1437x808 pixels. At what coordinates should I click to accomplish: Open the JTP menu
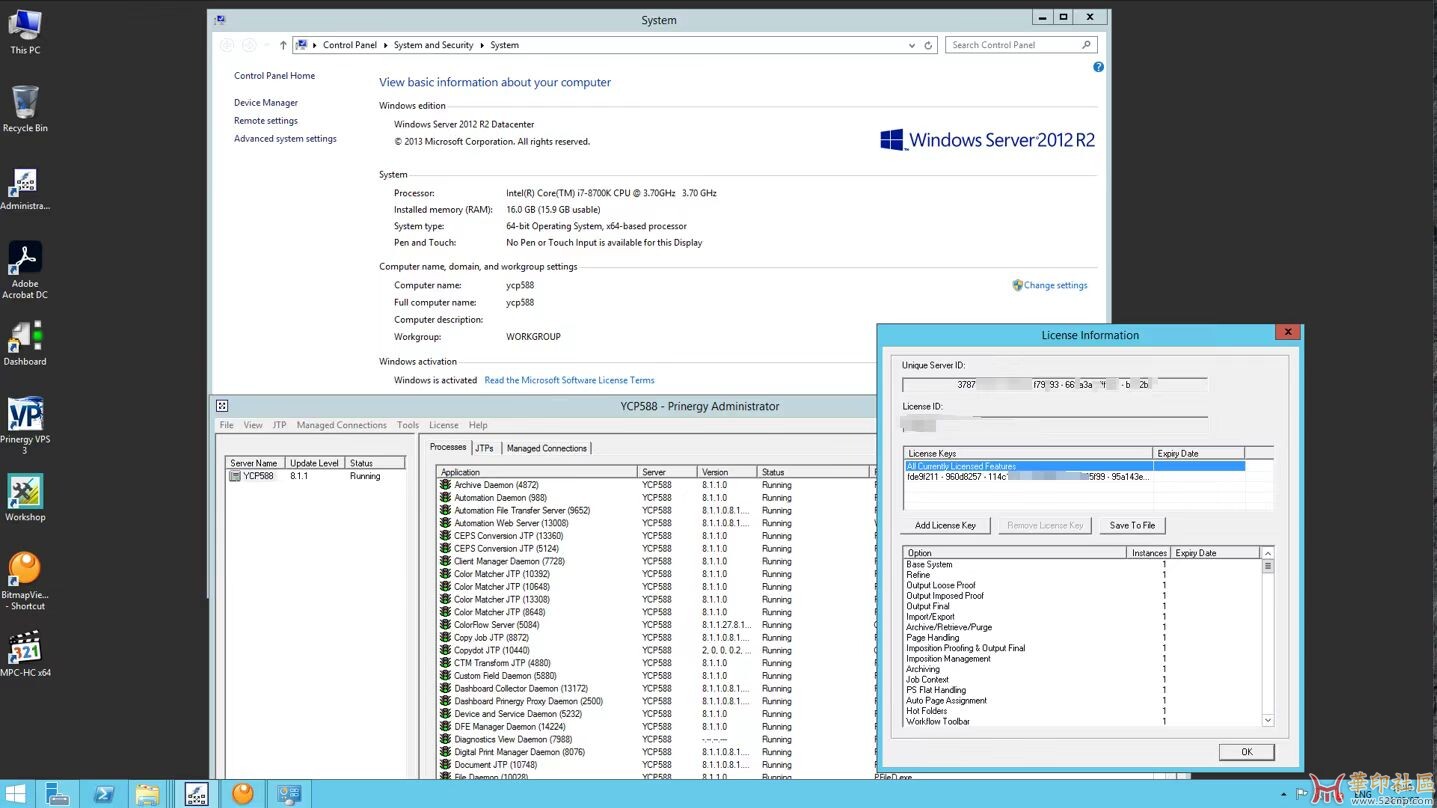tap(279, 425)
